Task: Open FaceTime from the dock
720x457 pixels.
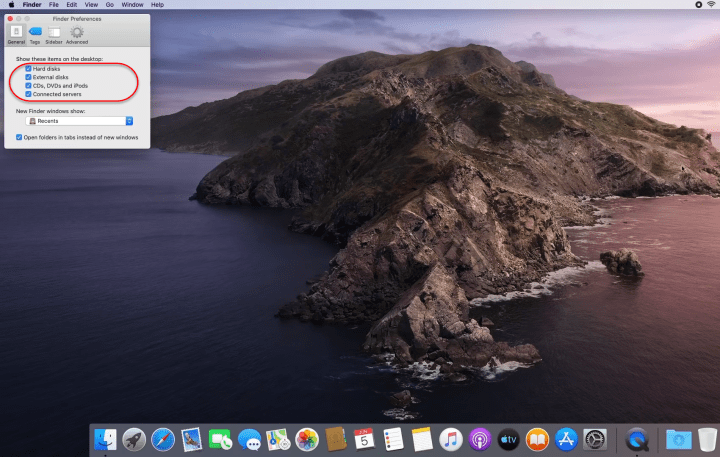Action: [220, 440]
